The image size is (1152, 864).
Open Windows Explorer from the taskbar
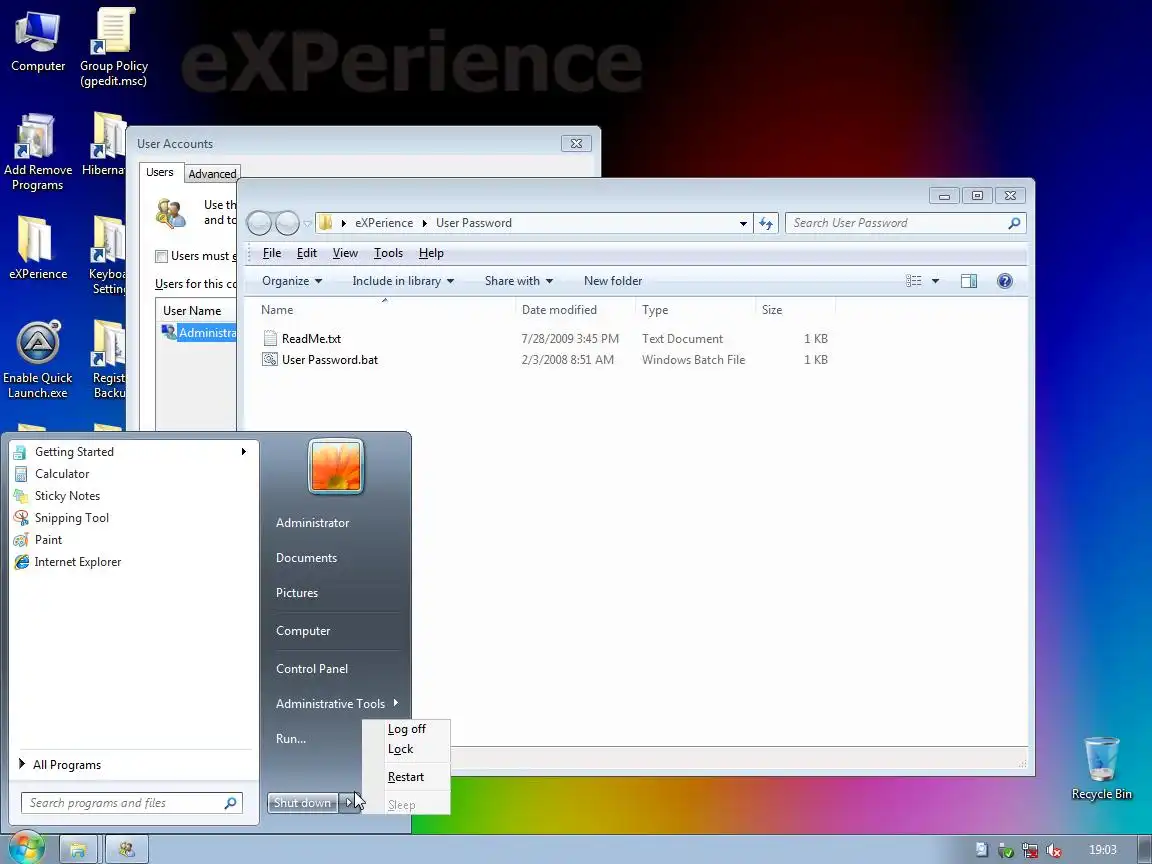tap(78, 850)
